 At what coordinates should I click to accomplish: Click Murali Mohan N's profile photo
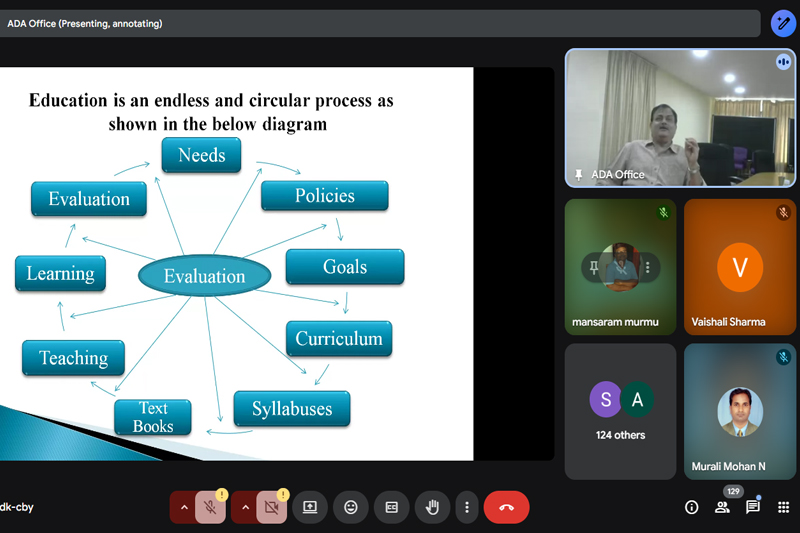click(740, 412)
